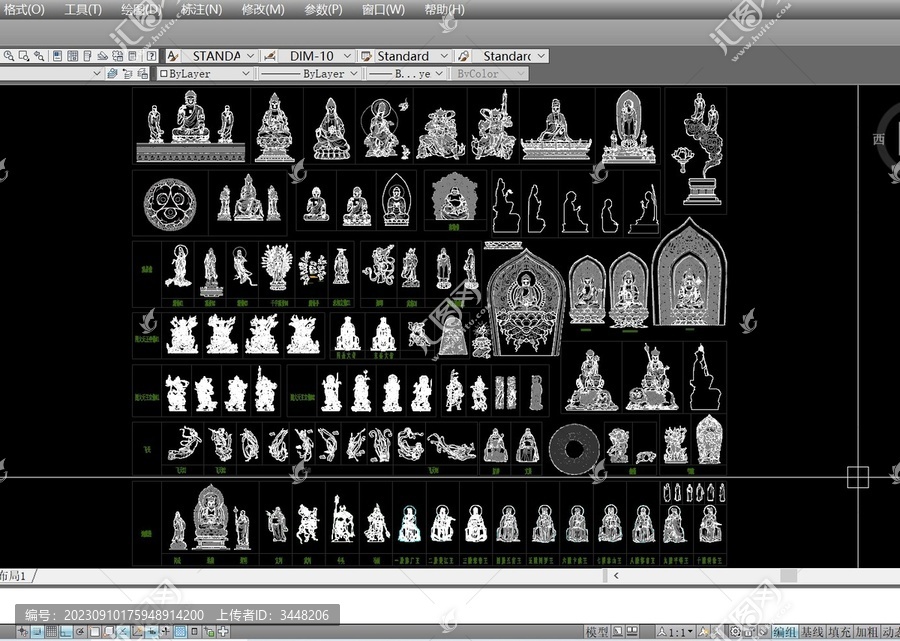Image resolution: width=900 pixels, height=641 pixels.
Task: Click the 填充 status bar button
Action: pyautogui.click(x=839, y=632)
